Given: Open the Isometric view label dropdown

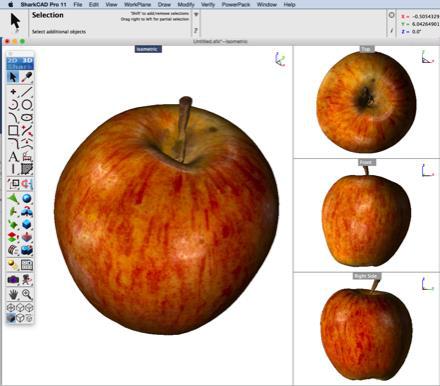Looking at the screenshot, I should point(148,49).
